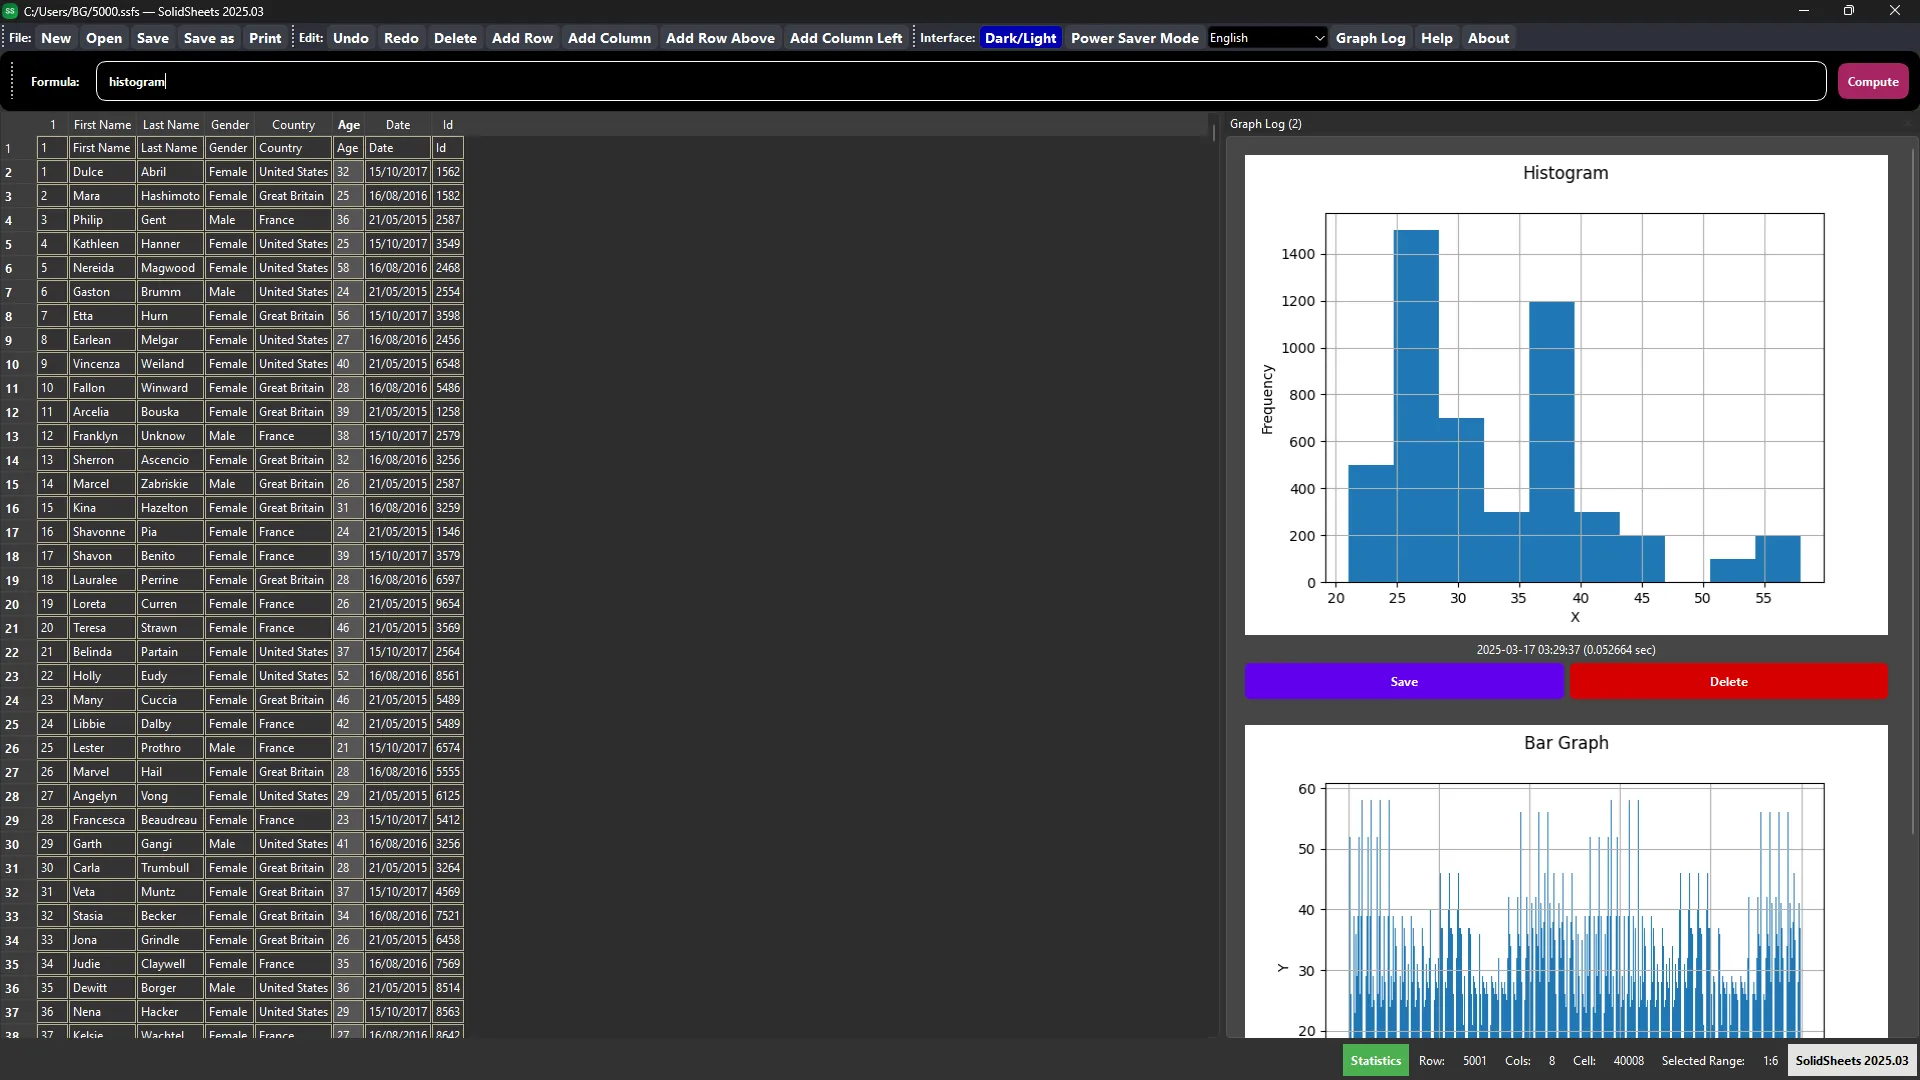Open the language selection dropdown
This screenshot has height=1080, width=1920.
pyautogui.click(x=1267, y=37)
